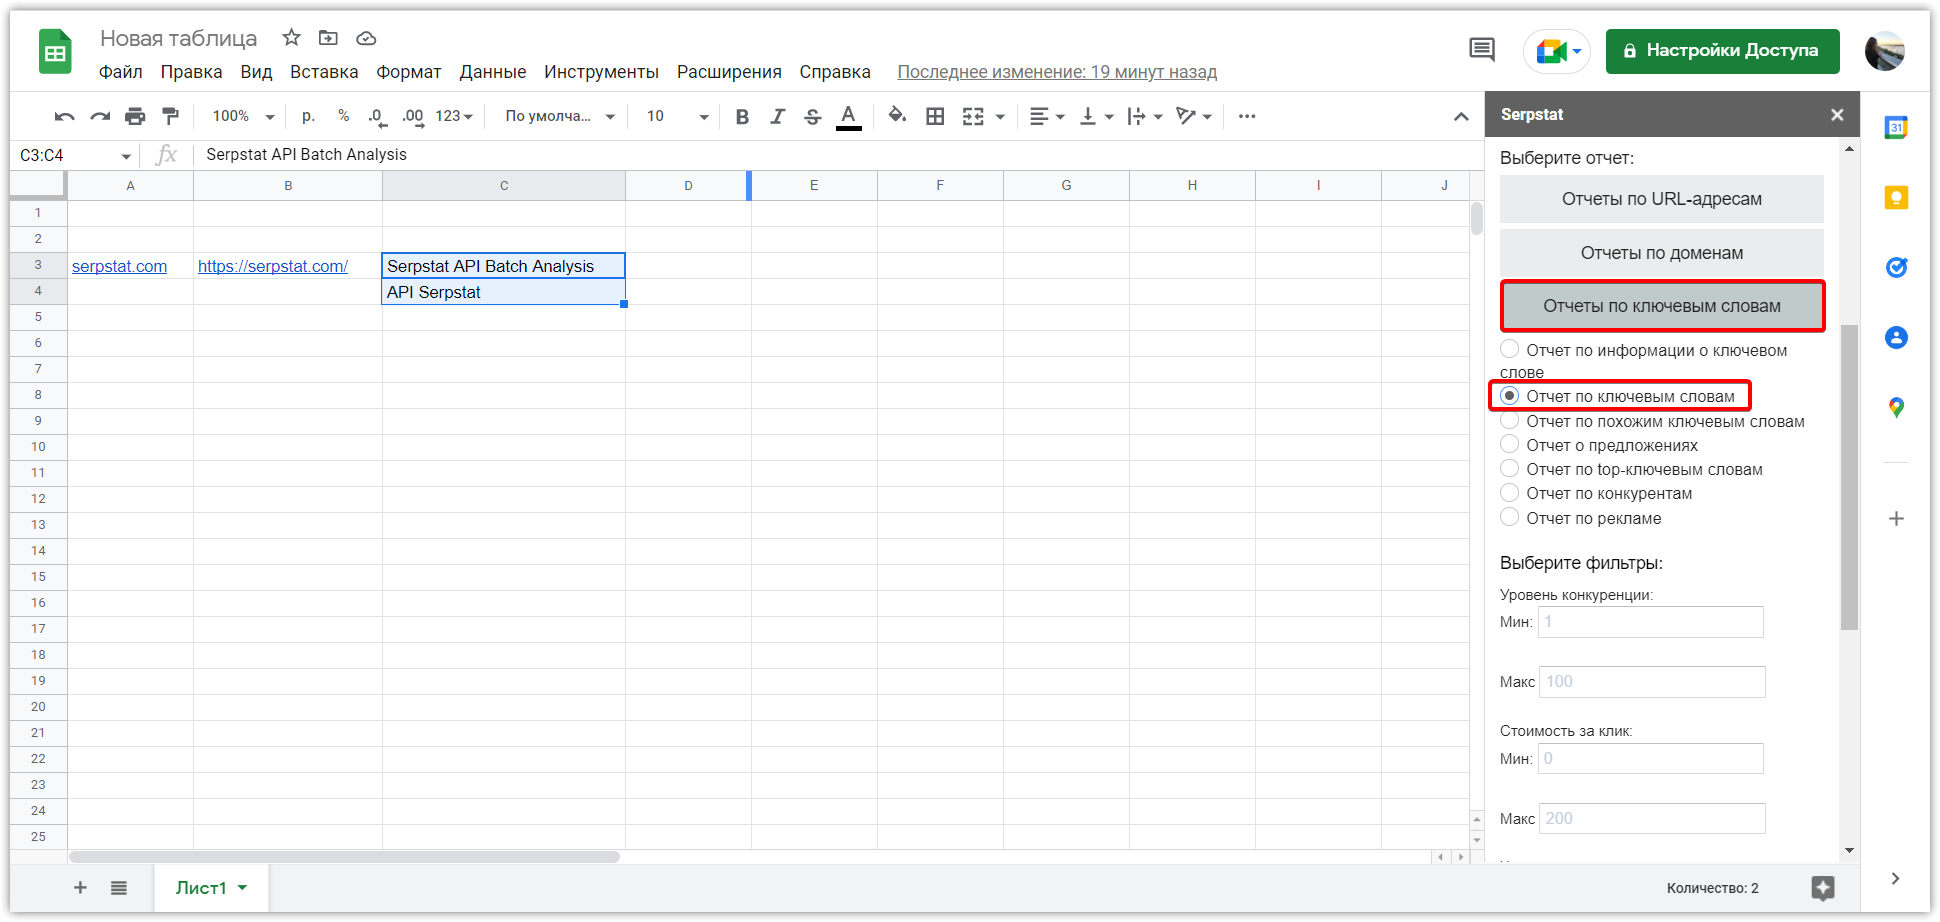Screen dimensions: 1940x922
Task: Format as currency with the р. button
Action: point(309,116)
